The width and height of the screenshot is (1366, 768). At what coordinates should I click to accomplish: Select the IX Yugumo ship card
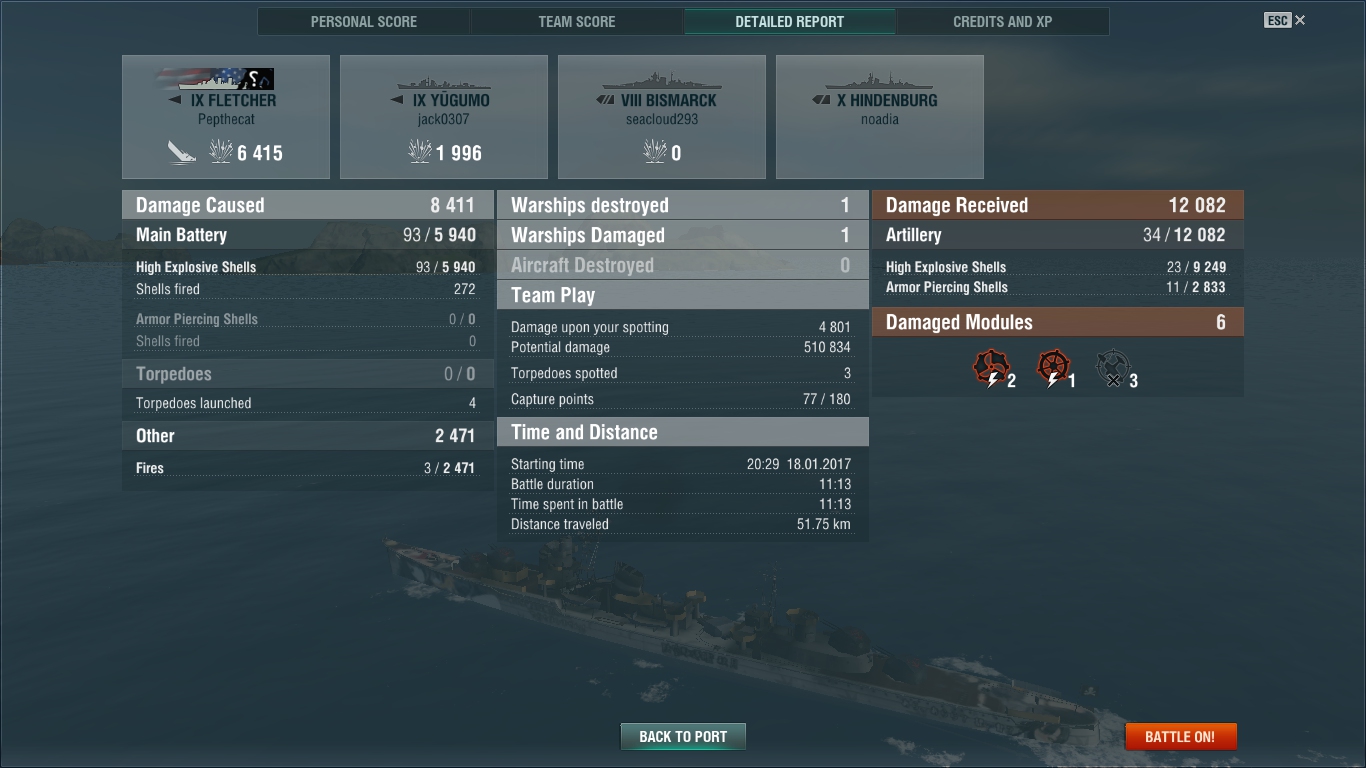coord(444,117)
